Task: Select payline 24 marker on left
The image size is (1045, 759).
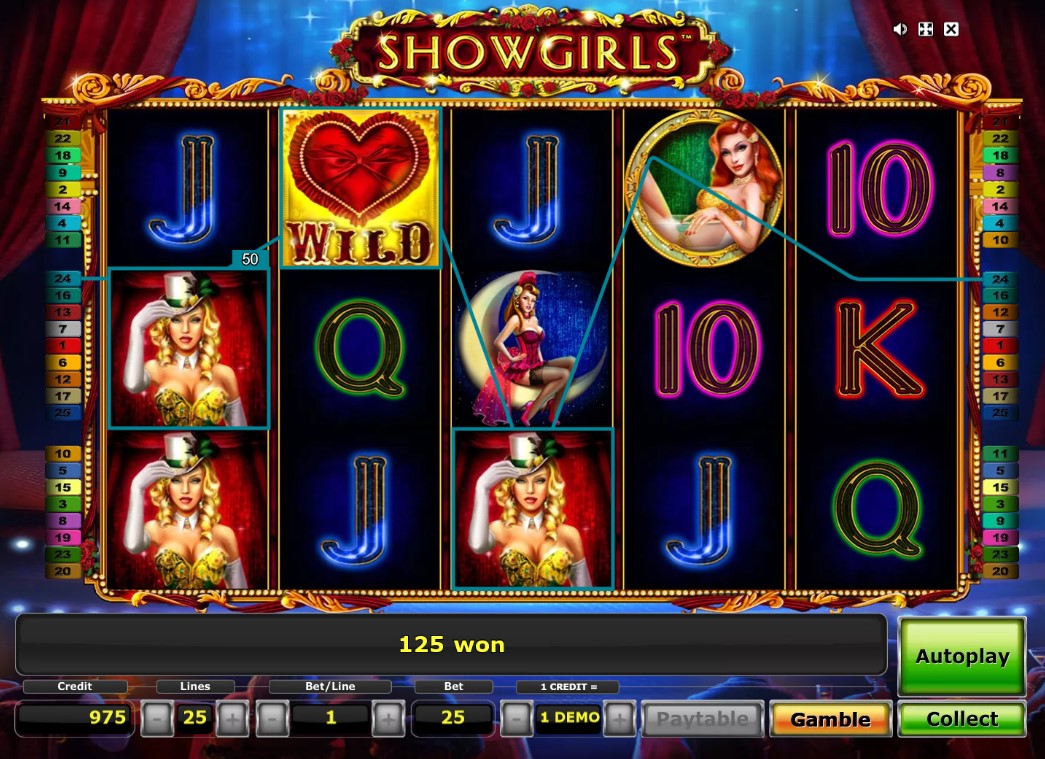Action: coord(63,279)
